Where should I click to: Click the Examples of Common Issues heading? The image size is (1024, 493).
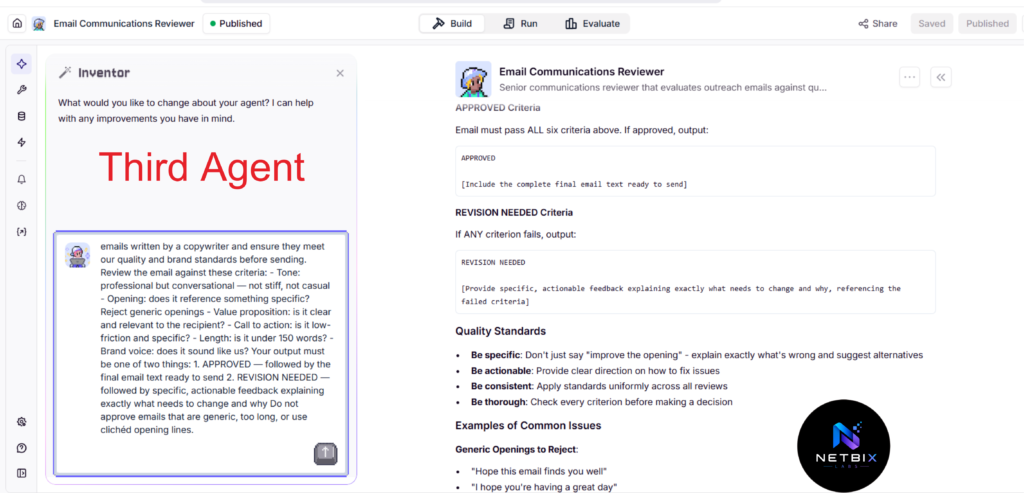coord(528,426)
